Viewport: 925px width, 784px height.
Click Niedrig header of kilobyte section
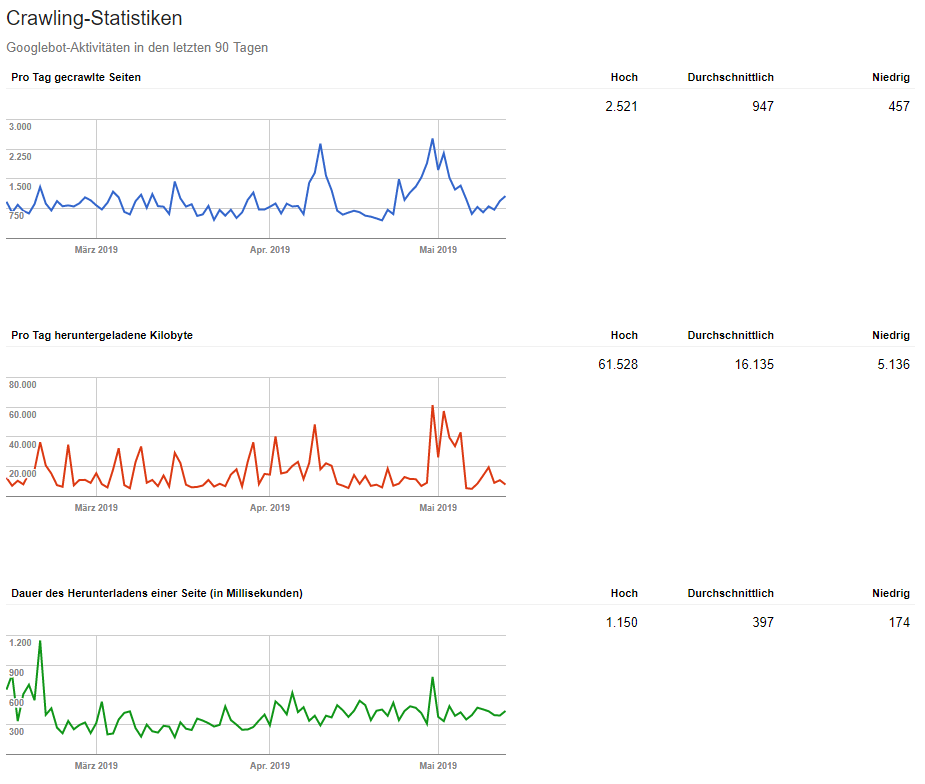tap(891, 335)
